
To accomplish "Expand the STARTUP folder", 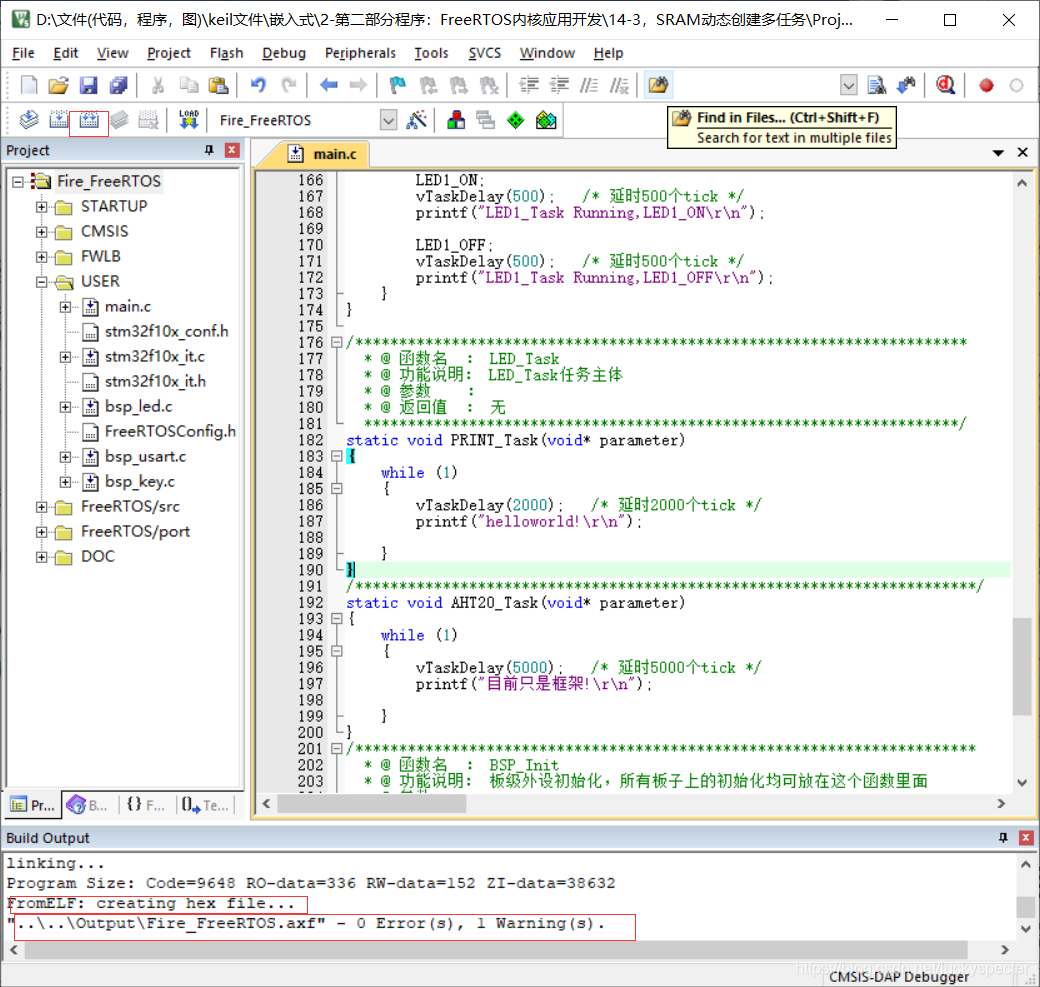I will (42, 206).
